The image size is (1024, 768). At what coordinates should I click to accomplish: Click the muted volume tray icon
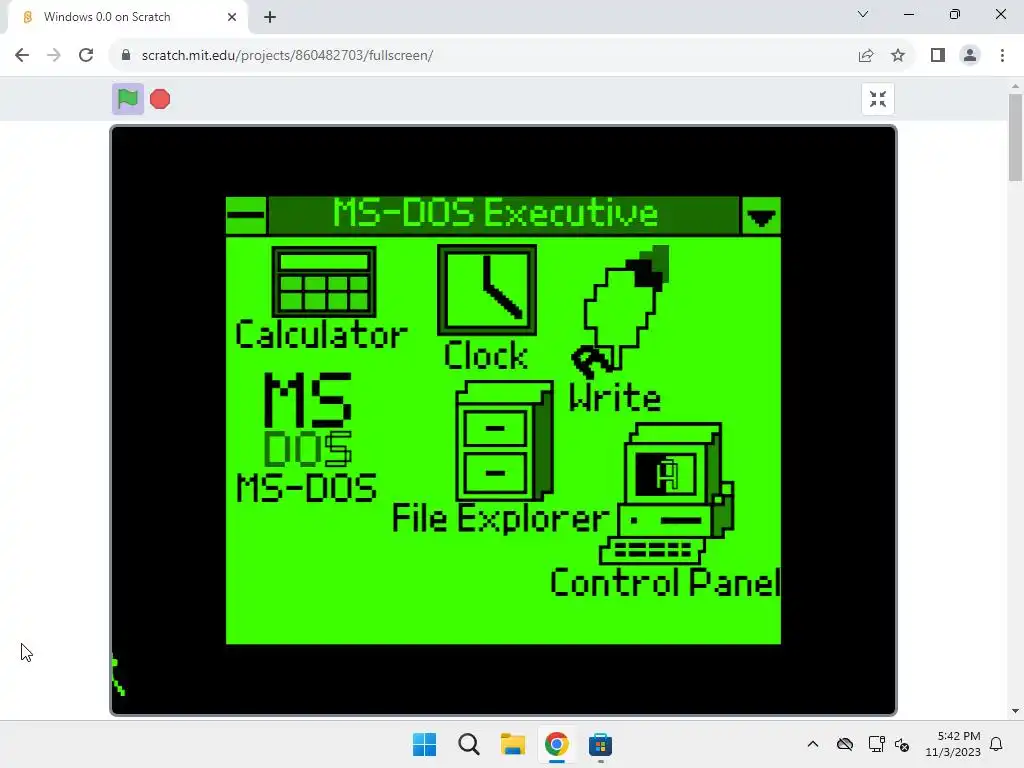(902, 744)
